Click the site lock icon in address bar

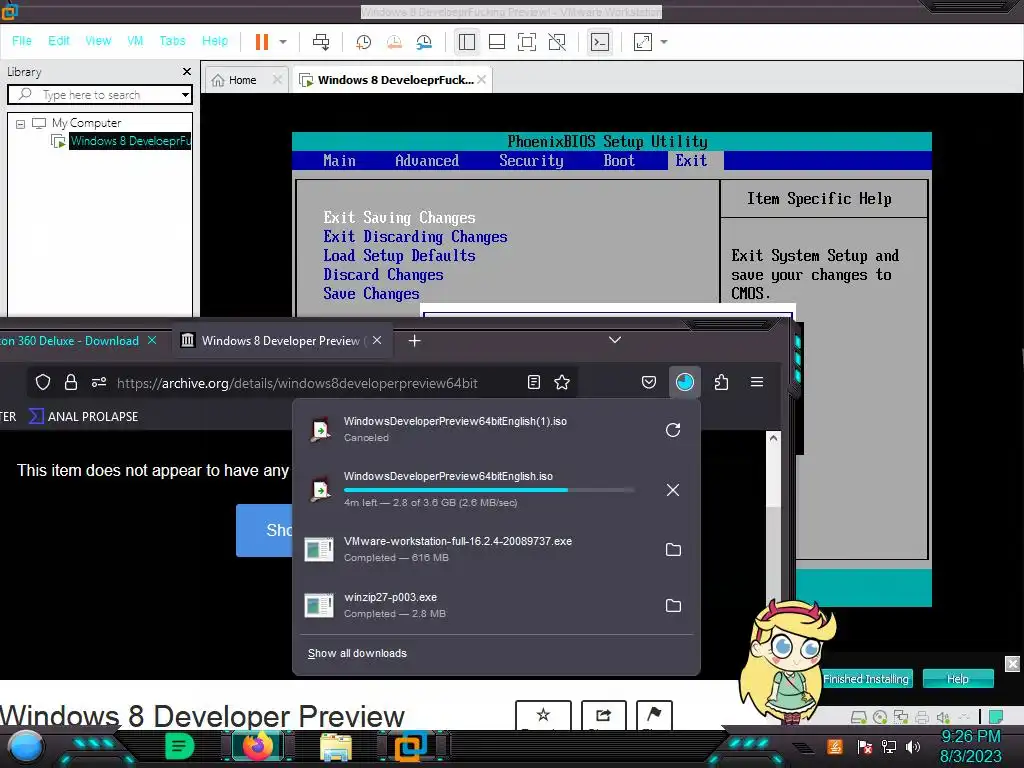coord(71,383)
